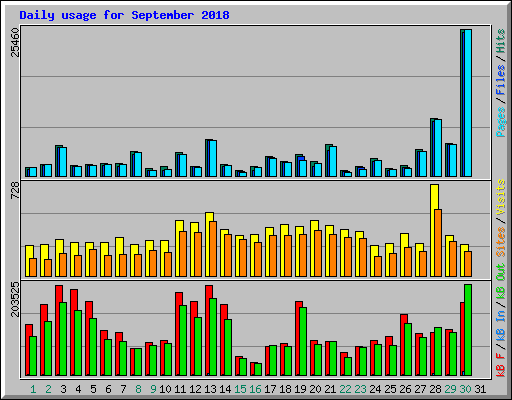Click day label 29 on the x-axis
Viewport: 512px width, 400px height.
pos(450,389)
